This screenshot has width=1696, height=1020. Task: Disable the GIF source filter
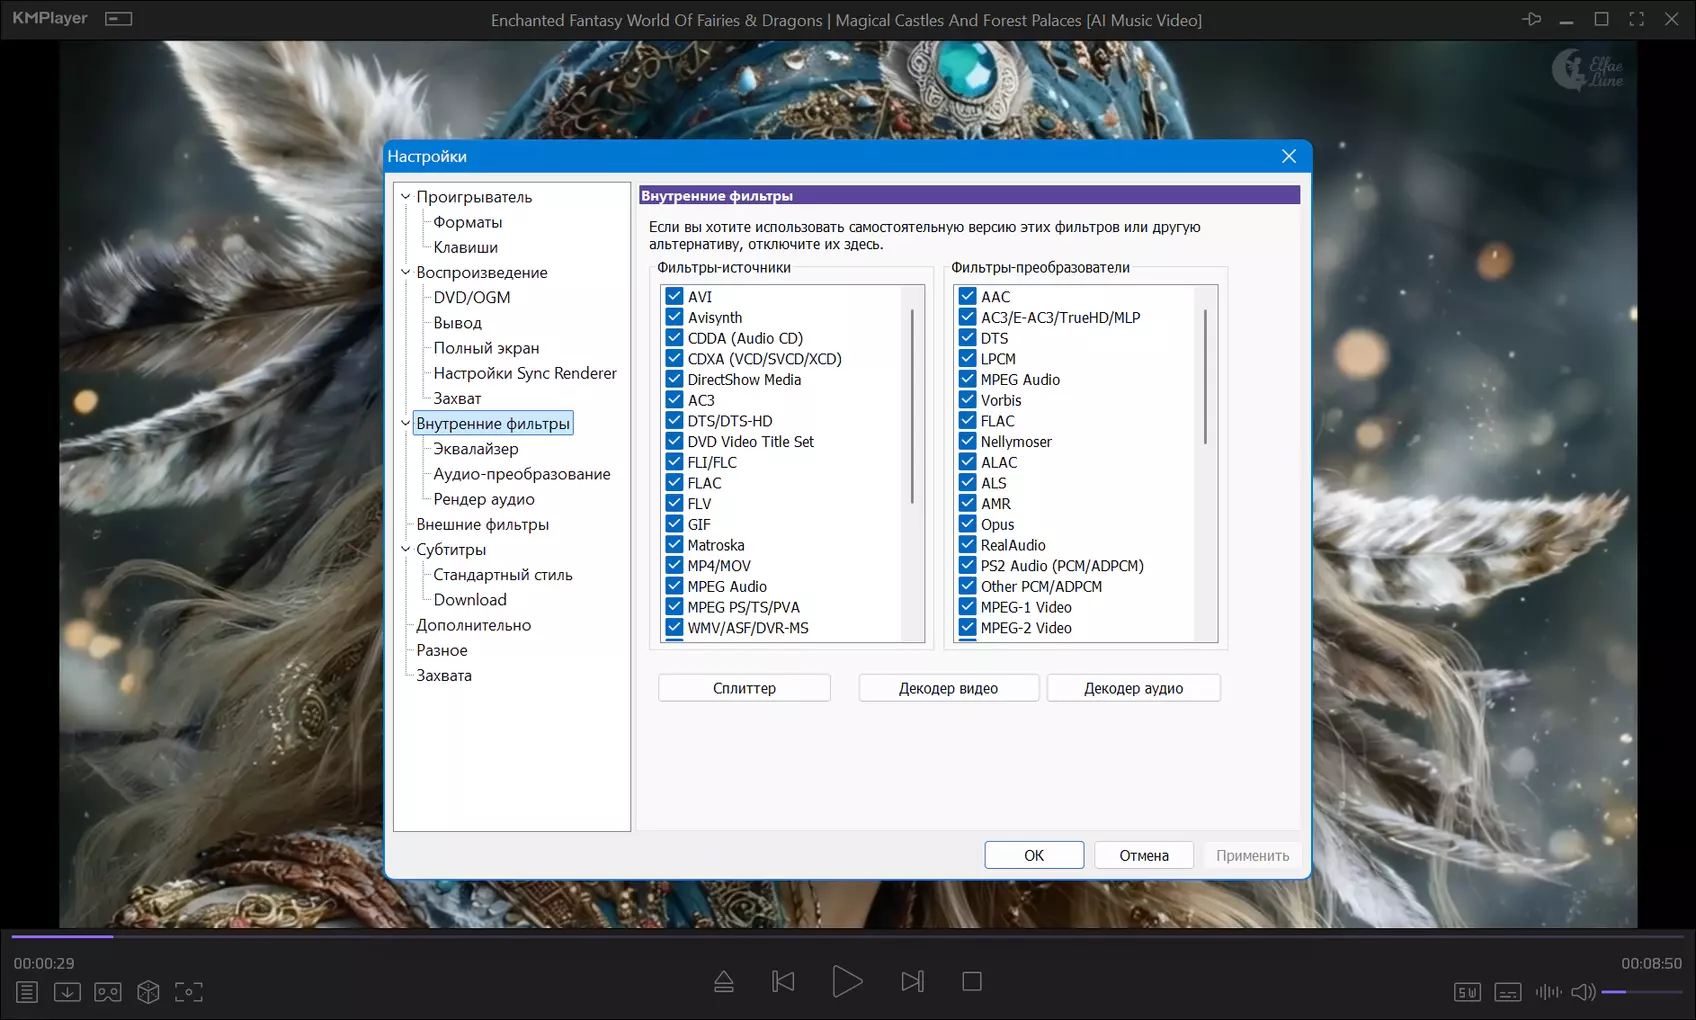click(x=675, y=524)
